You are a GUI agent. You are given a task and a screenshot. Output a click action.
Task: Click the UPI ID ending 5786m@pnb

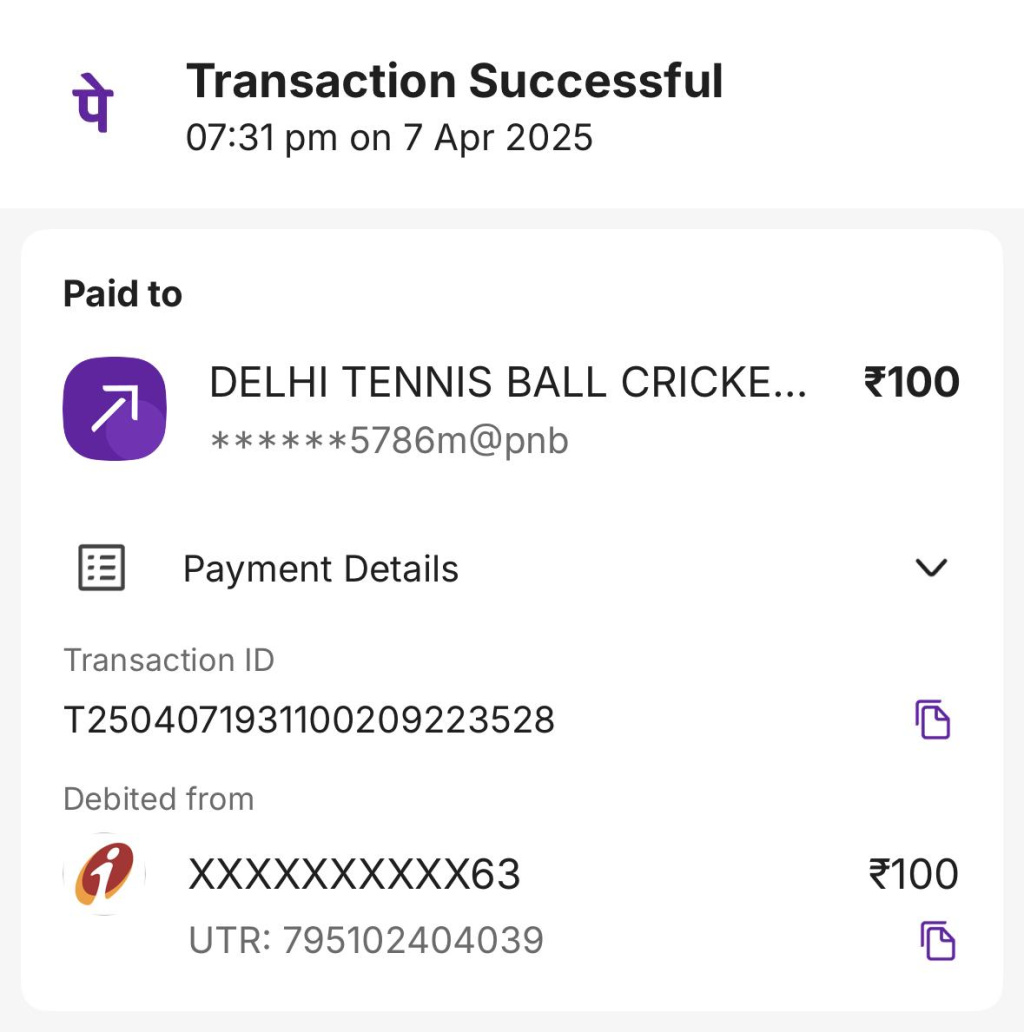tap(389, 440)
